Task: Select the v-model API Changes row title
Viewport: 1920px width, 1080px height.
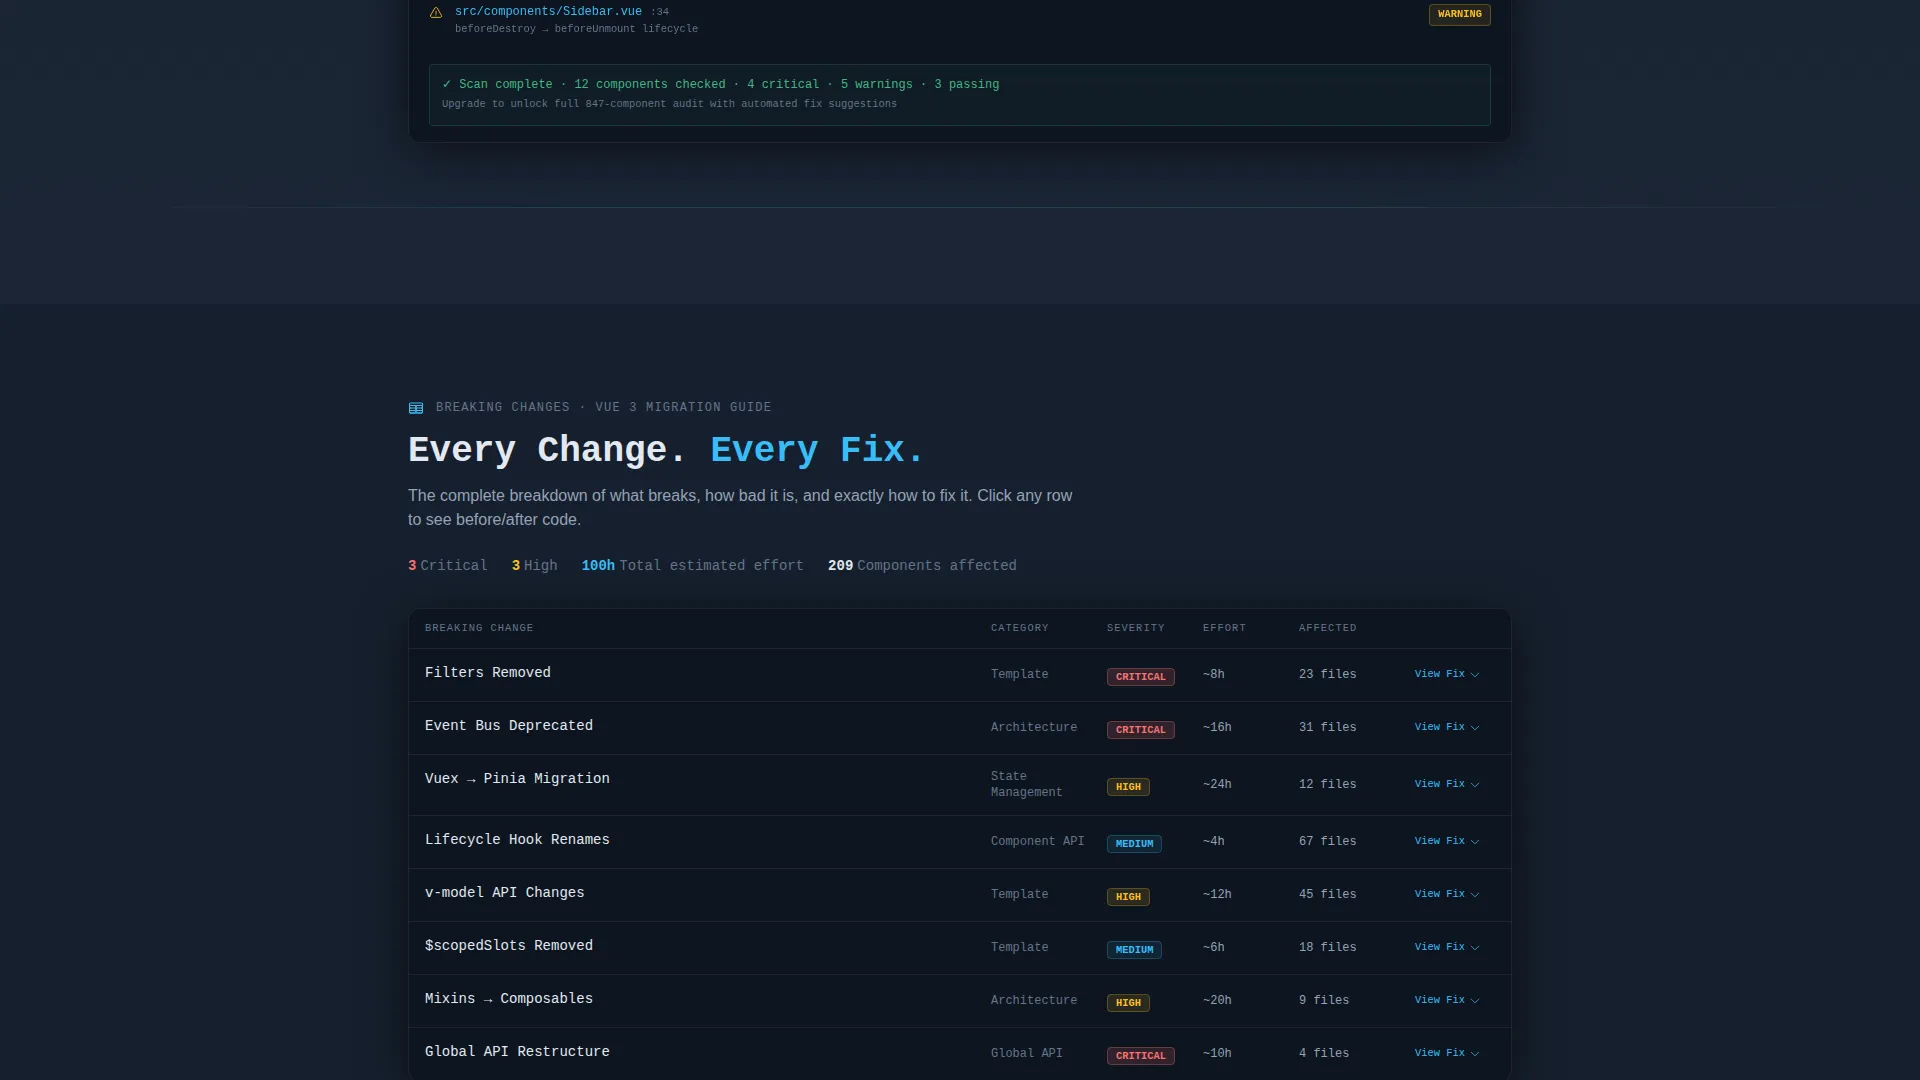Action: [x=505, y=893]
